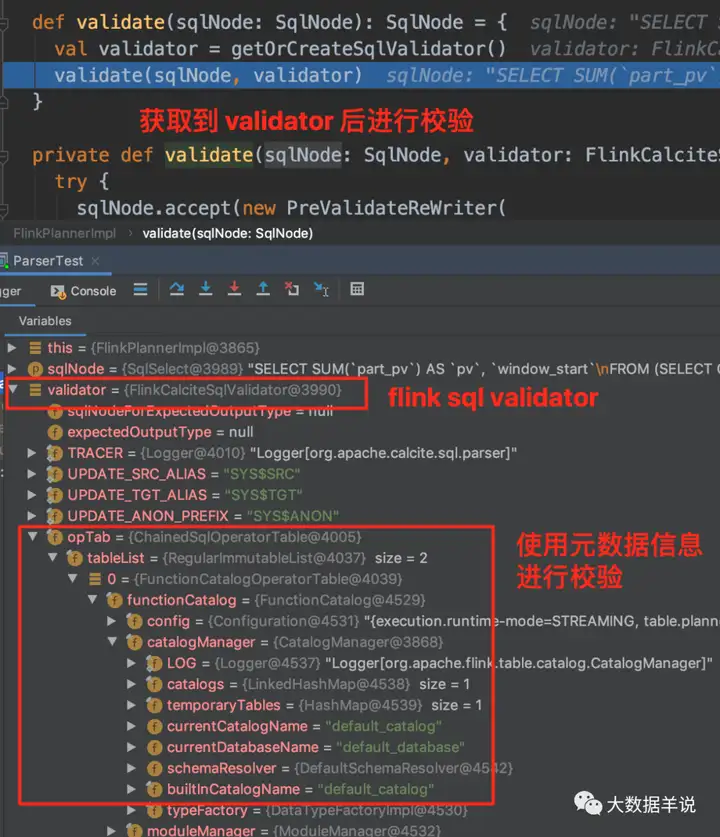Collapse the tableList field node
720x837 pixels.
point(53,557)
